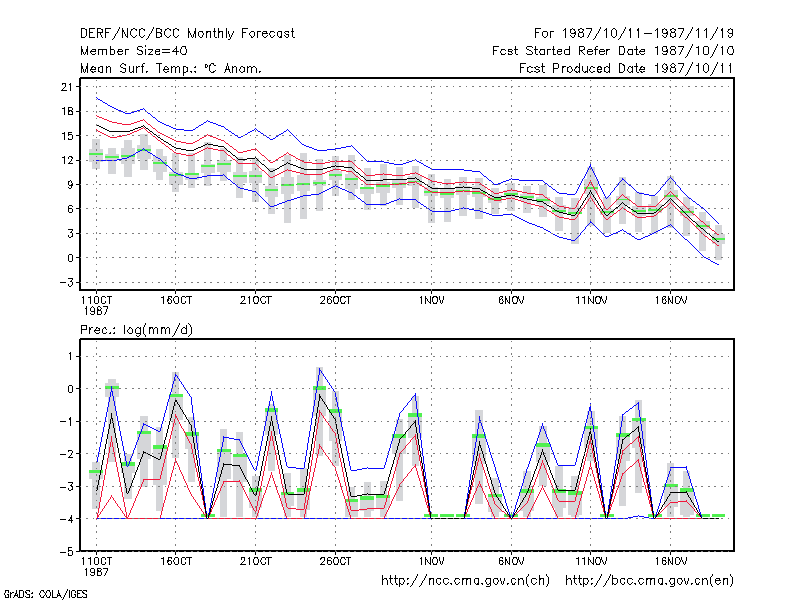Click the GrADS: COLA/IGES credit label
The width and height of the screenshot is (800, 600).
pos(45,594)
